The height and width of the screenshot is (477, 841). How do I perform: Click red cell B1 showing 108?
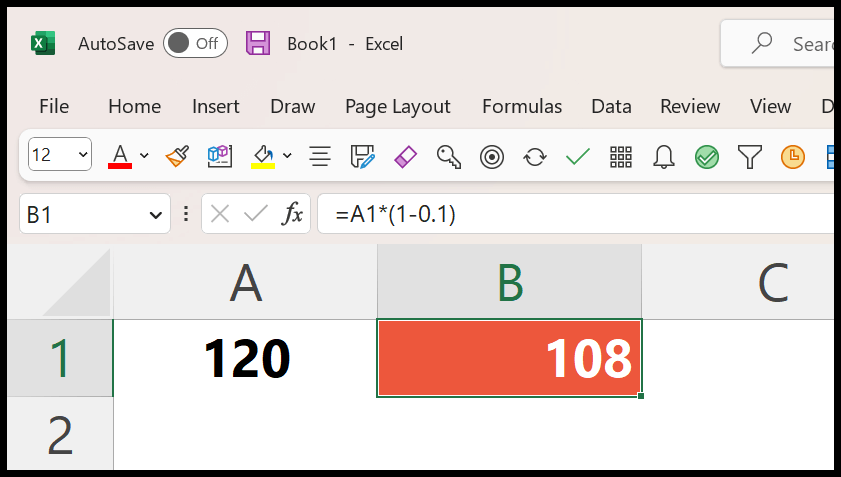pyautogui.click(x=510, y=358)
